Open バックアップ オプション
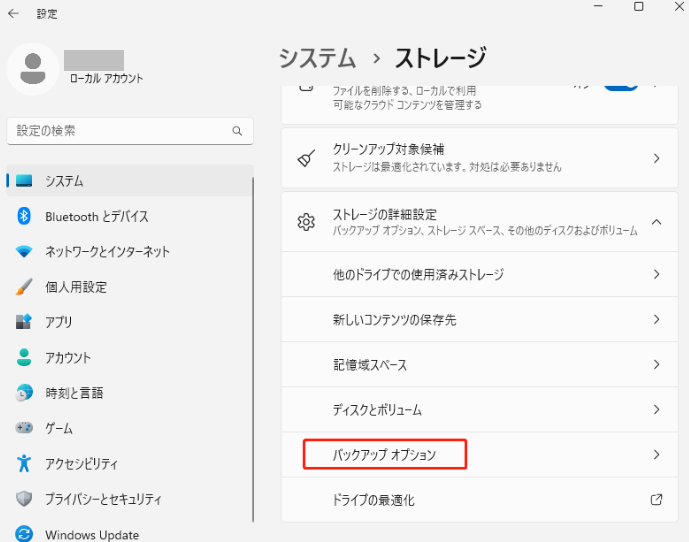Image resolution: width=689 pixels, height=542 pixels. tap(385, 455)
